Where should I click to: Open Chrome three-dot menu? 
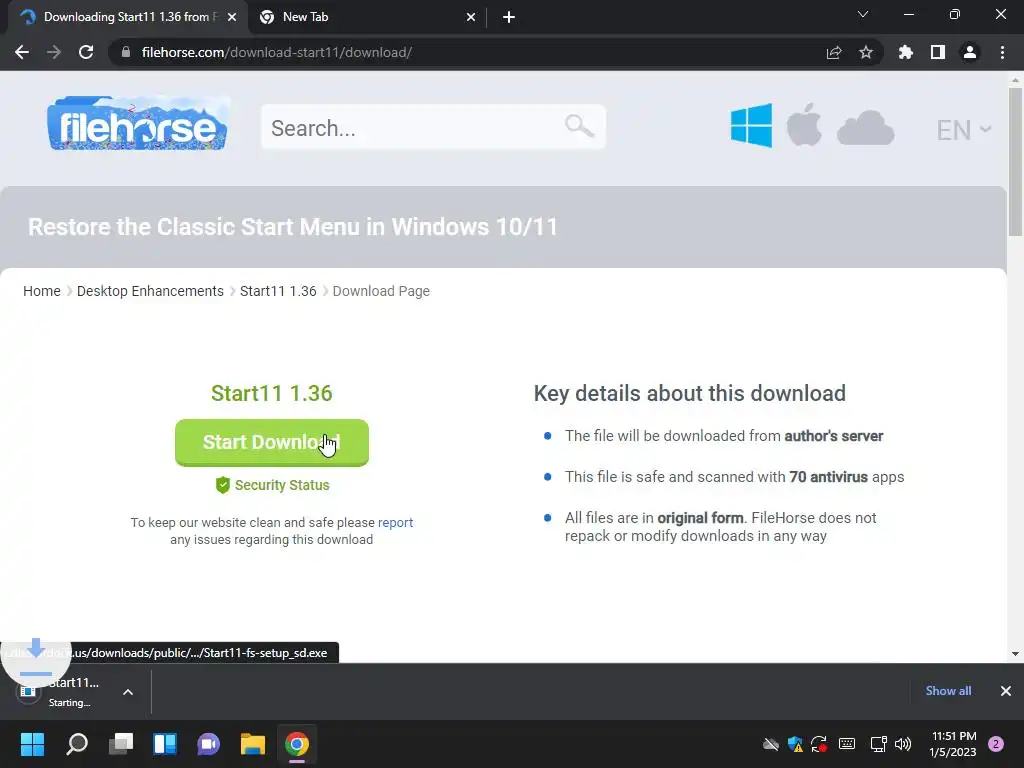[x=1002, y=52]
